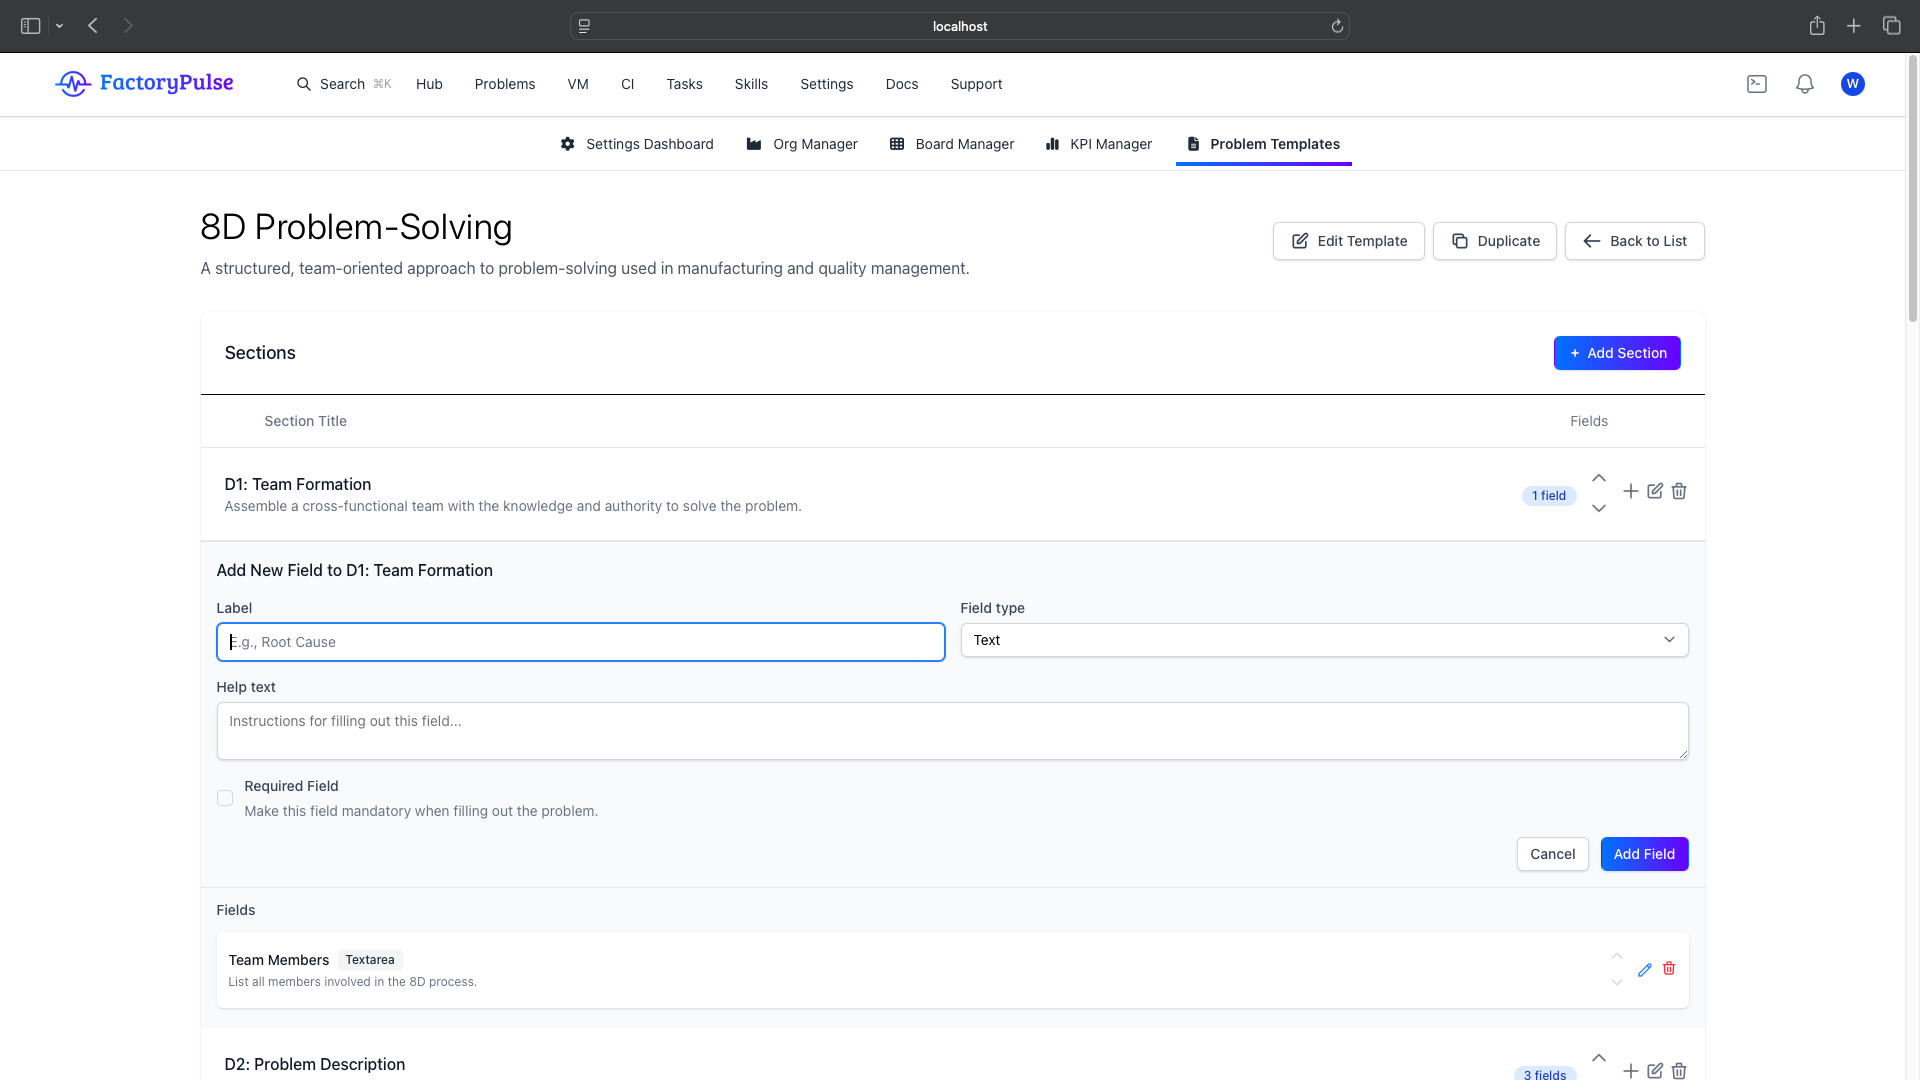Cancel adding the new field
This screenshot has width=1920, height=1080.
[1553, 854]
